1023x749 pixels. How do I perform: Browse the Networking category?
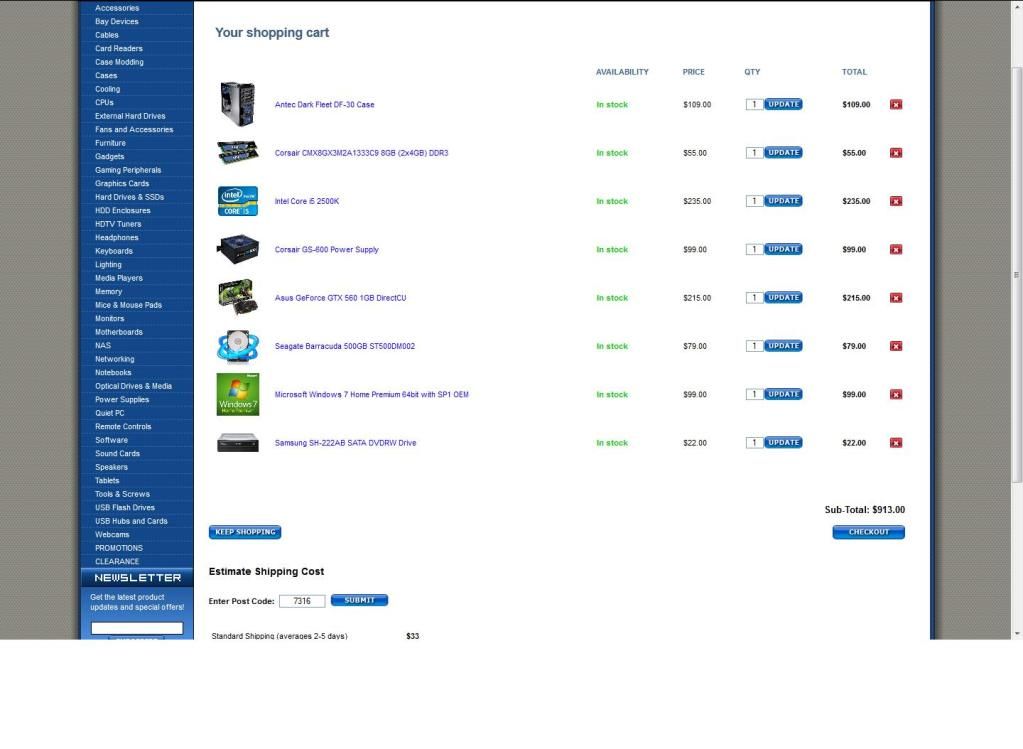click(x=115, y=359)
